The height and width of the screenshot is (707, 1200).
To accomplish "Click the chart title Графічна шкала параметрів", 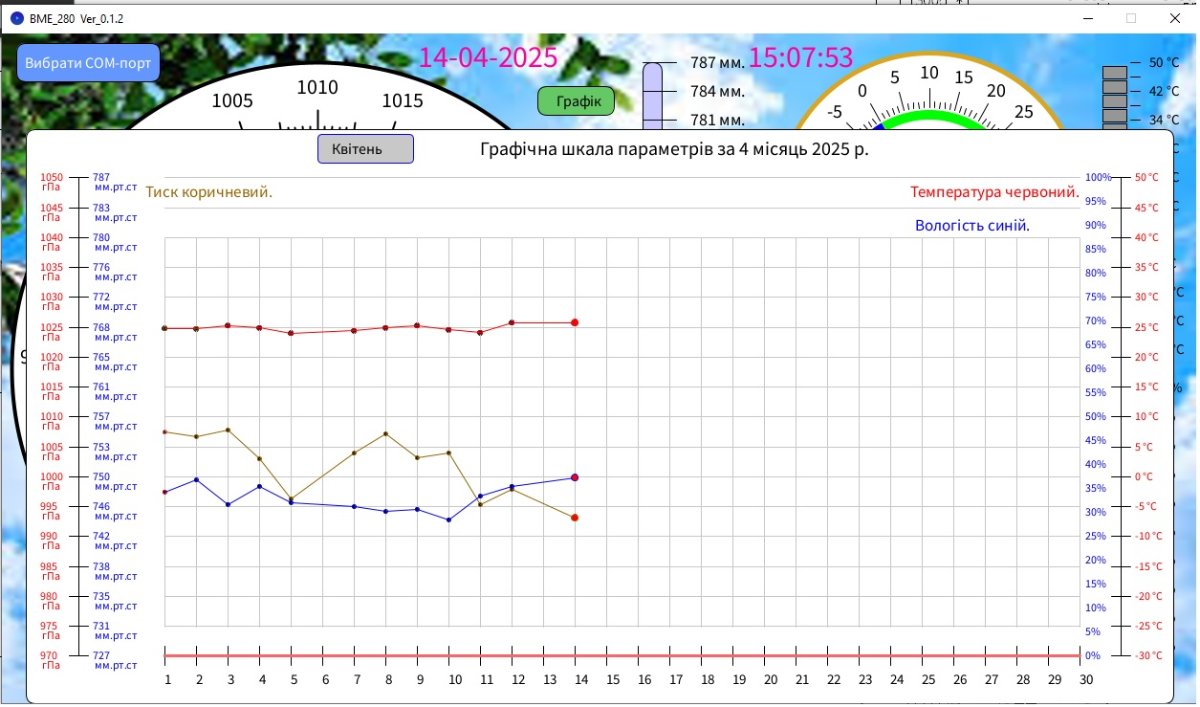I will click(675, 150).
